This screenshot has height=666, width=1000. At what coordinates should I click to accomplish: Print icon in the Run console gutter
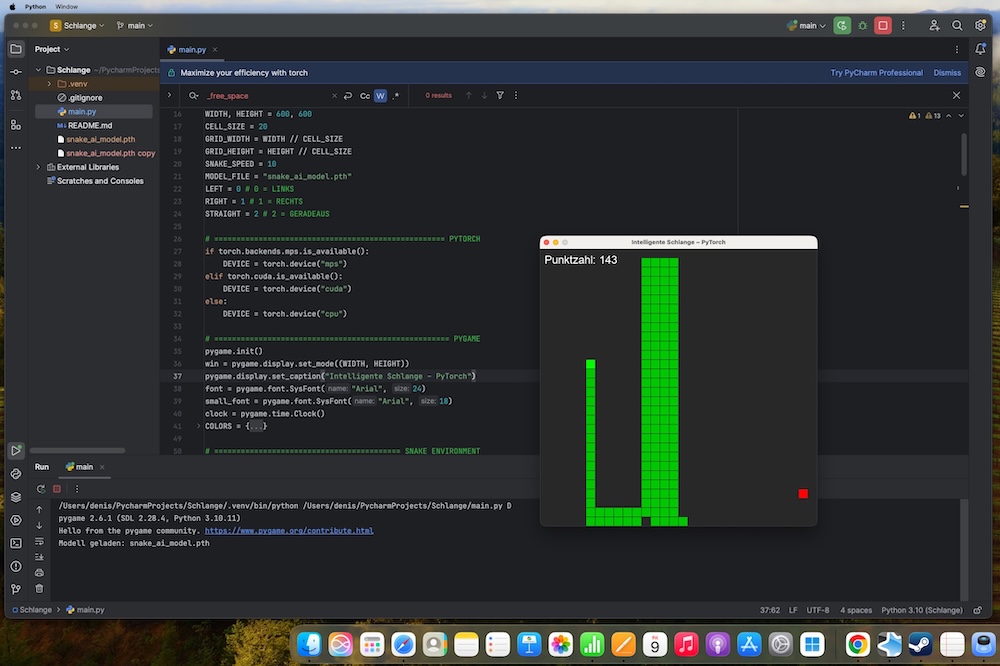click(40, 572)
